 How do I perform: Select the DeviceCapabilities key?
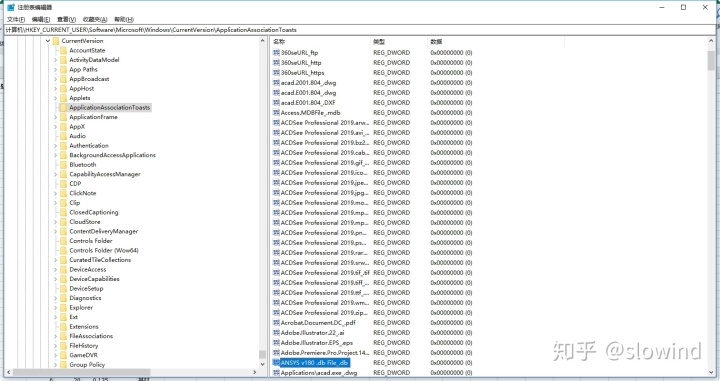[94, 279]
